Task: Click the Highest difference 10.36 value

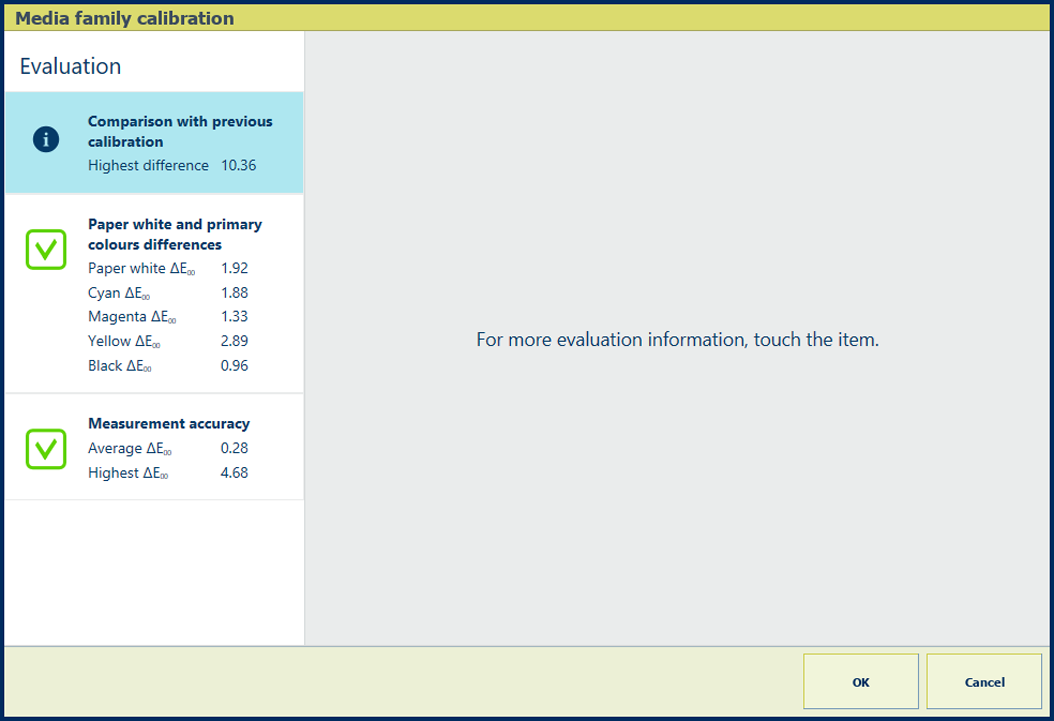Action: coord(238,166)
